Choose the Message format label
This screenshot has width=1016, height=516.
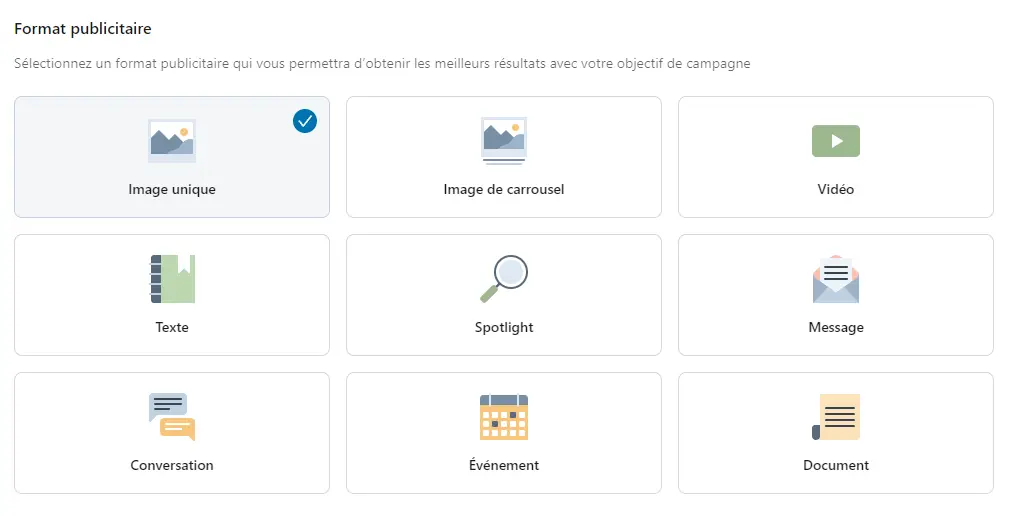(836, 327)
